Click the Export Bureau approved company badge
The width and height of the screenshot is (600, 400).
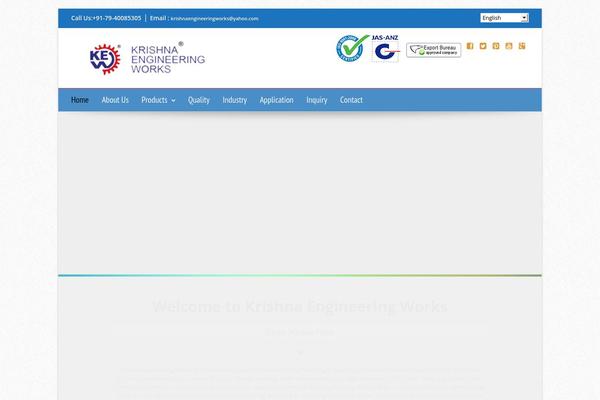click(433, 49)
